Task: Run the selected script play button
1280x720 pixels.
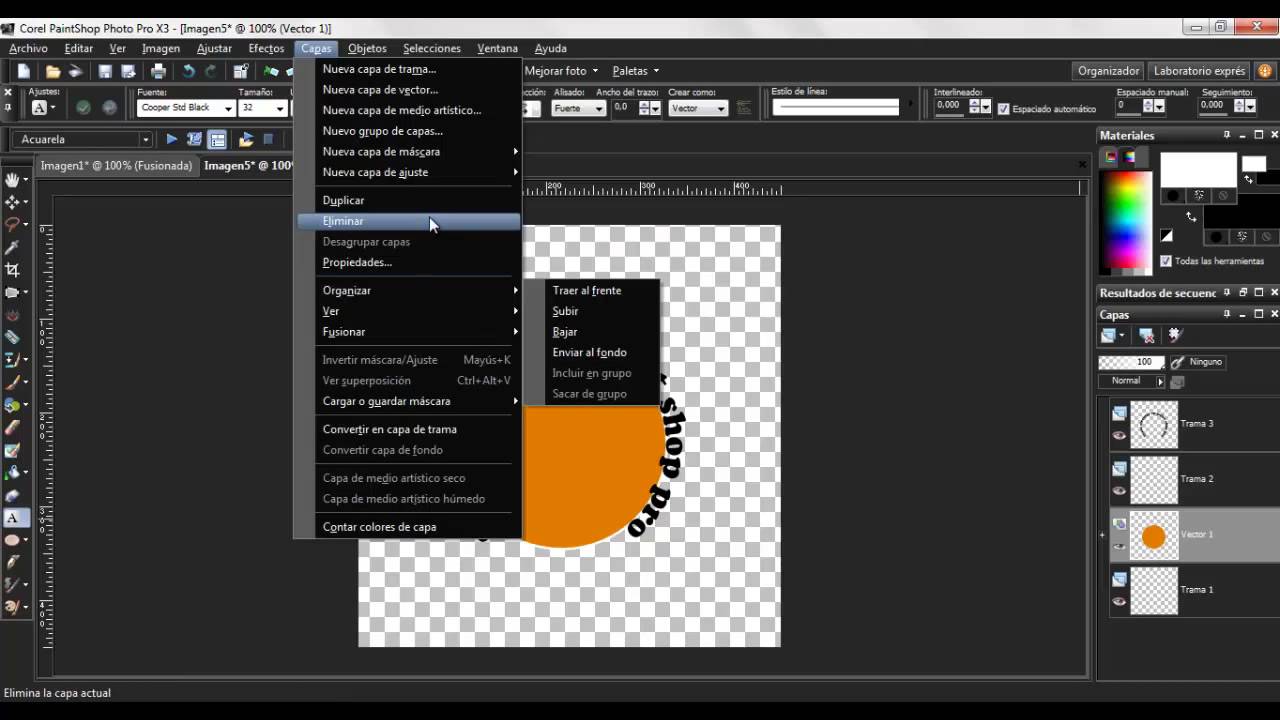Action: (172, 139)
